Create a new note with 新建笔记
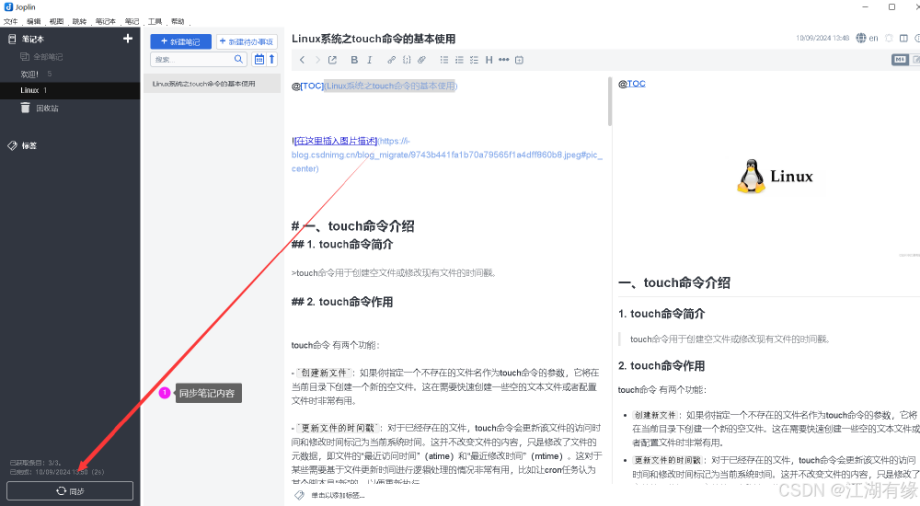Screen dimensions: 920x506 pyautogui.click(x=181, y=42)
